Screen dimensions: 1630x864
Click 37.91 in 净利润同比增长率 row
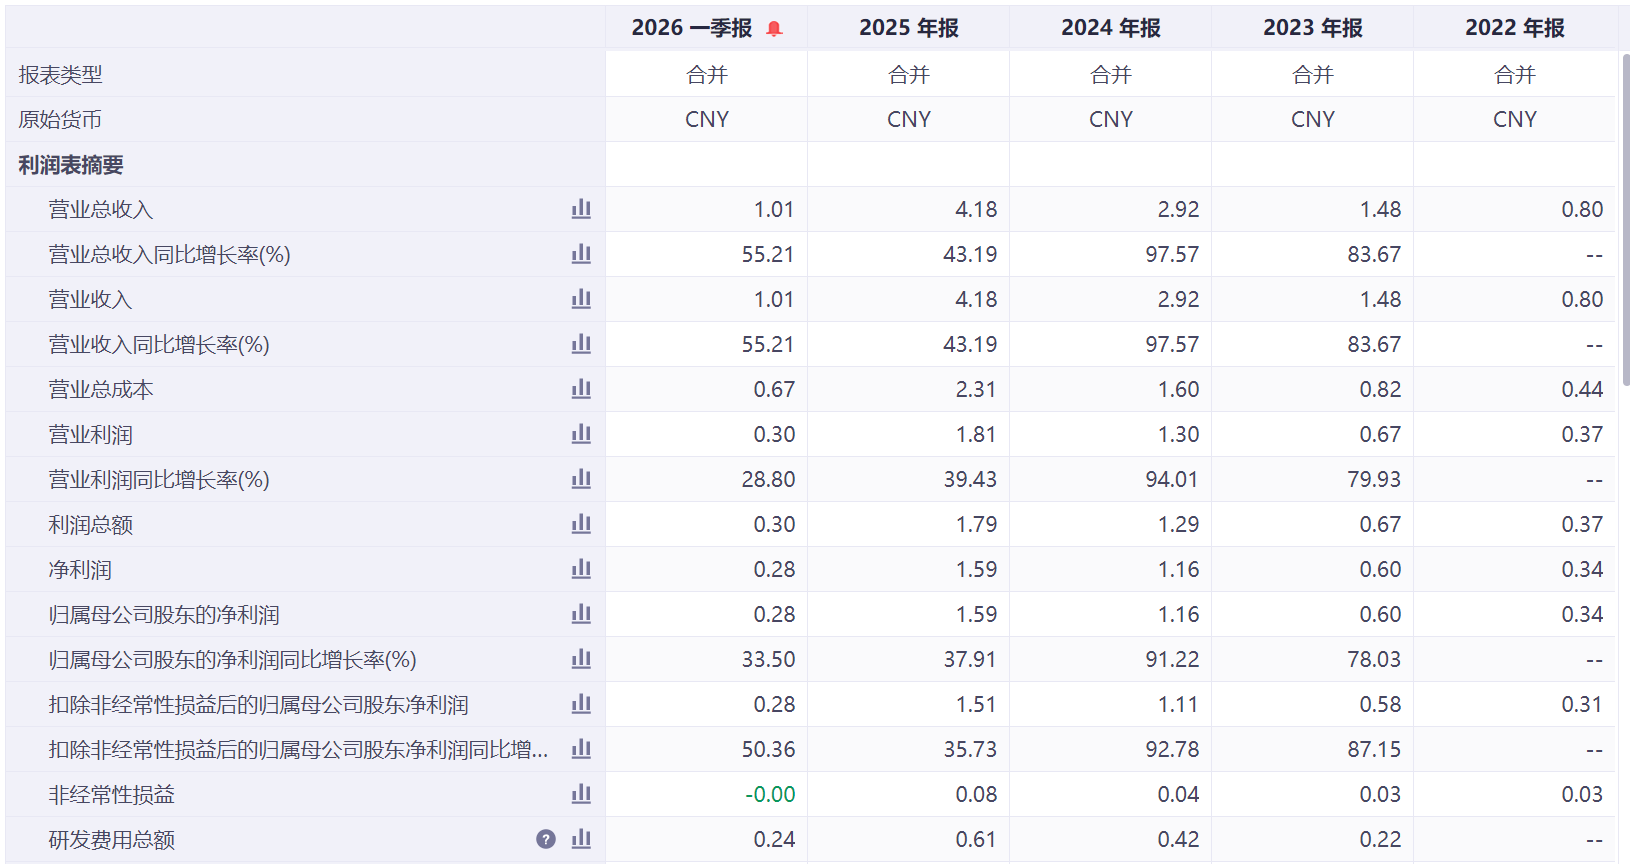970,660
